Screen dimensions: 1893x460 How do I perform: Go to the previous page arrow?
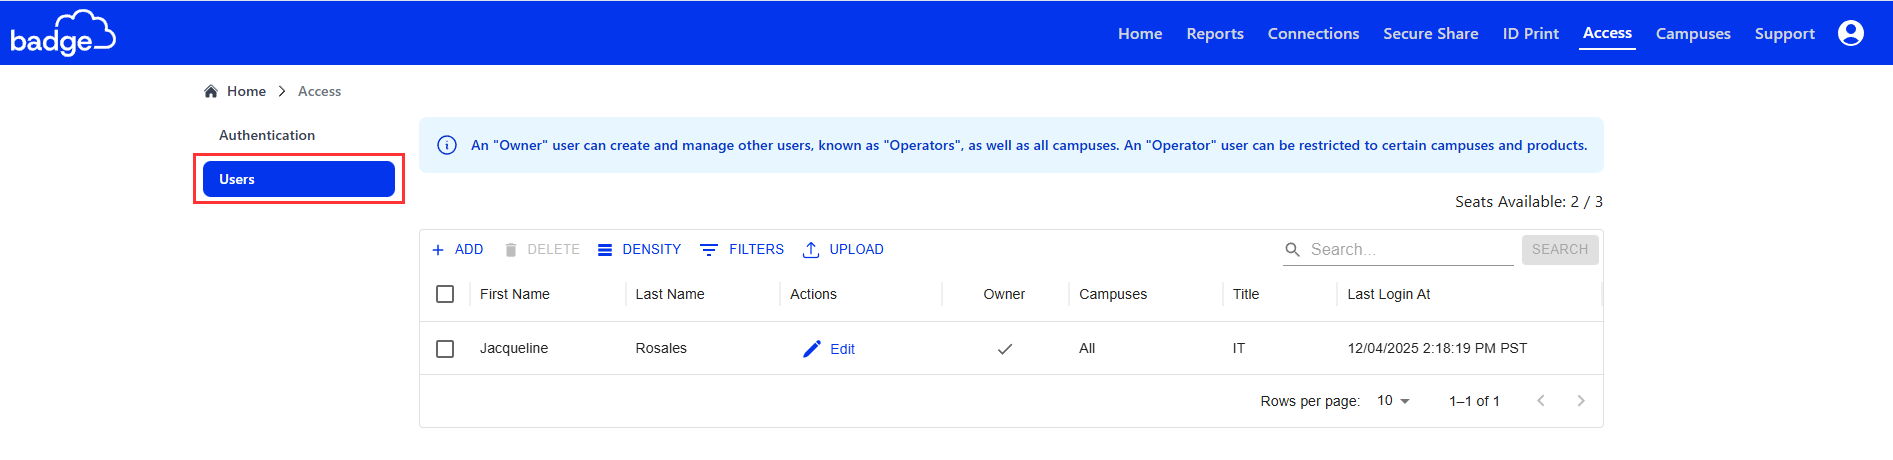(1541, 400)
